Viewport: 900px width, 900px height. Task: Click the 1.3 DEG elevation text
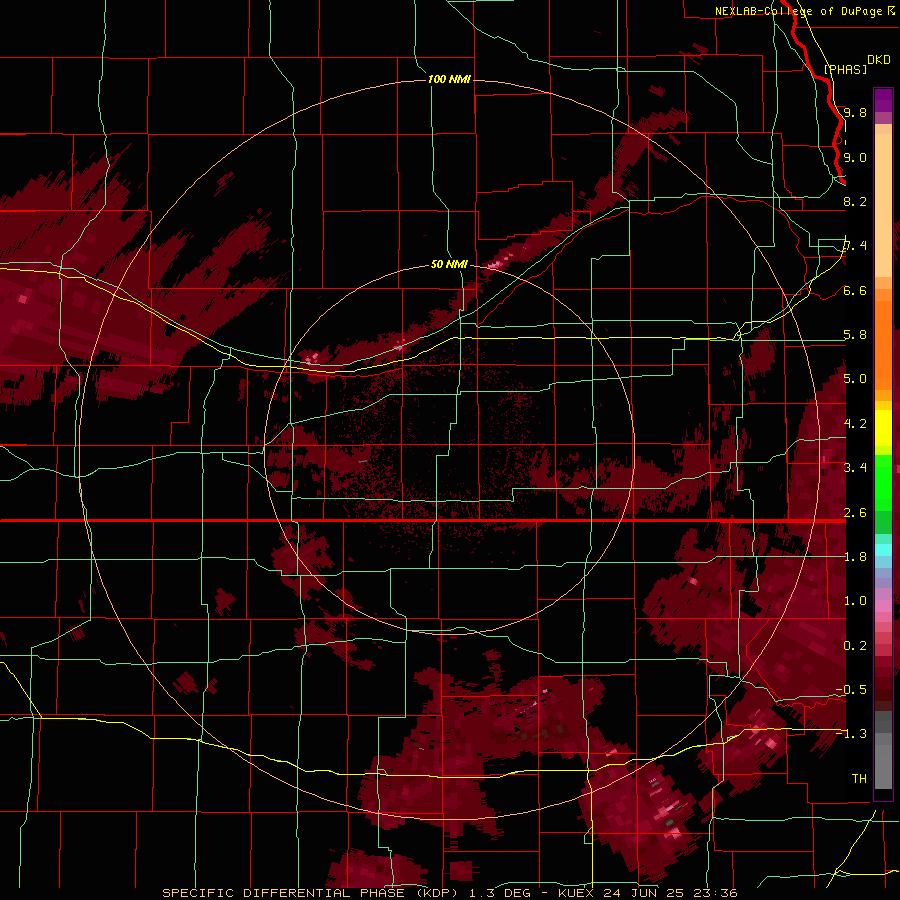[502, 893]
